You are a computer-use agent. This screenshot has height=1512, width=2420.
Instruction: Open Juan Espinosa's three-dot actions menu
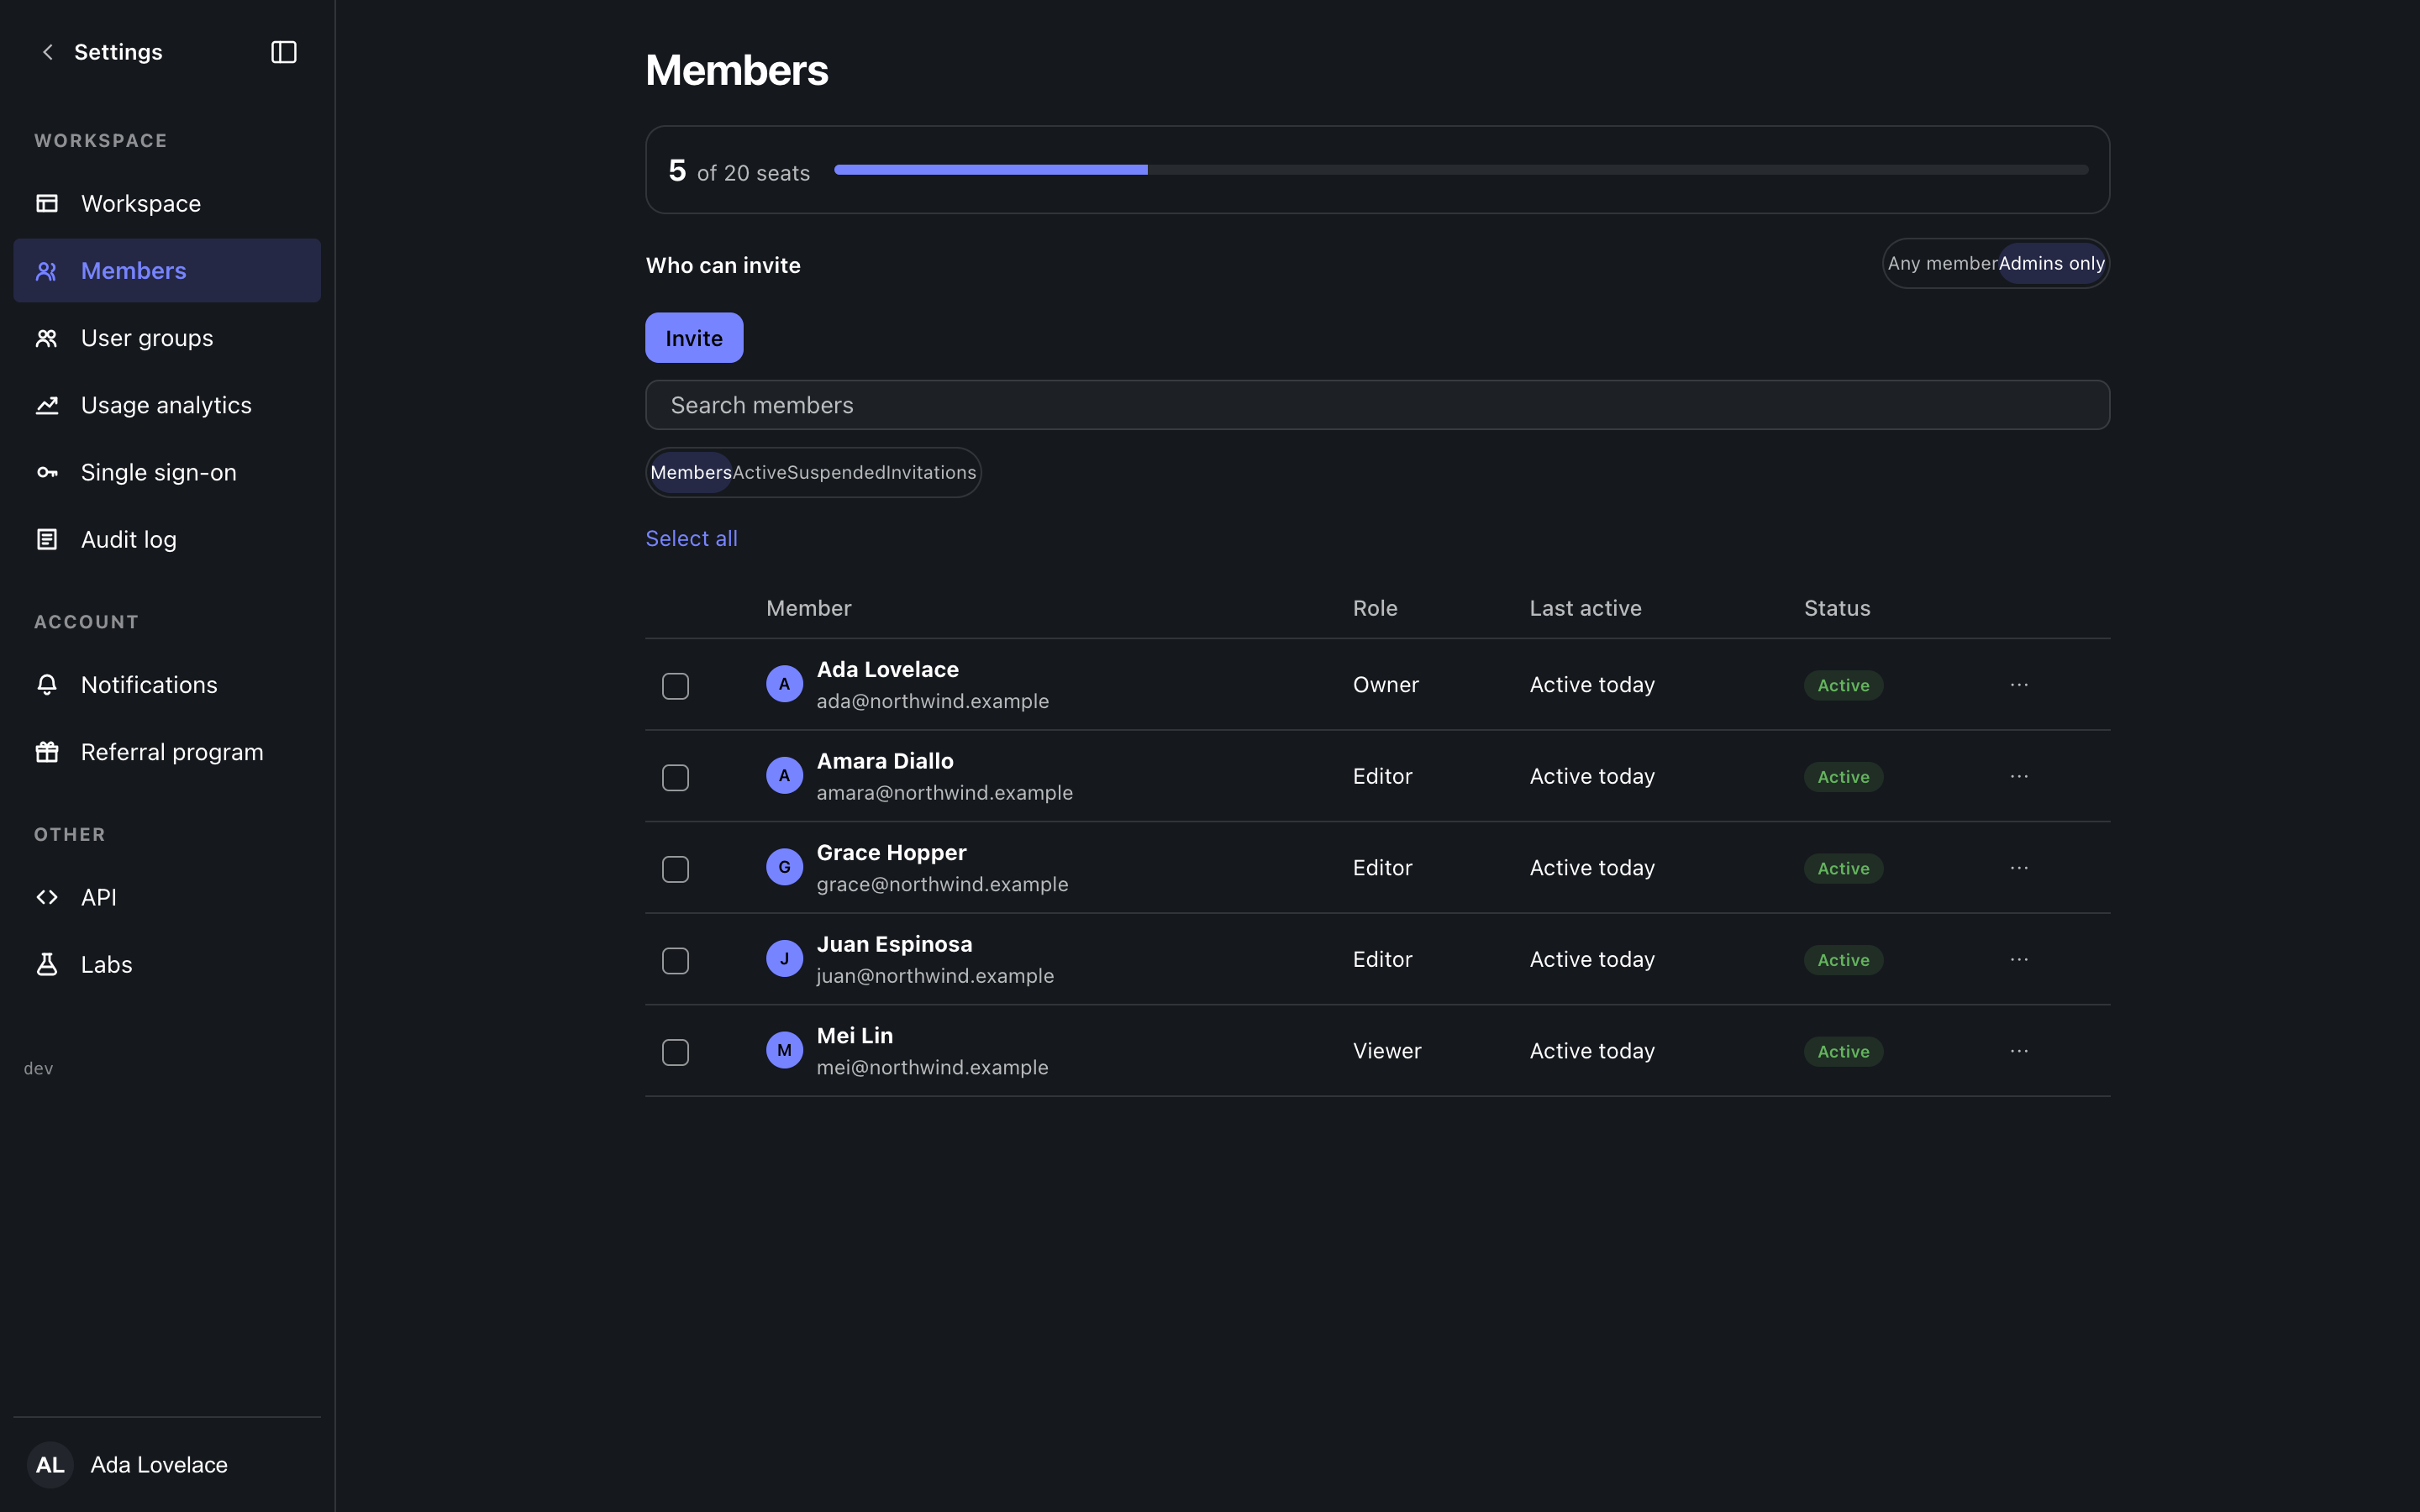point(2019,959)
